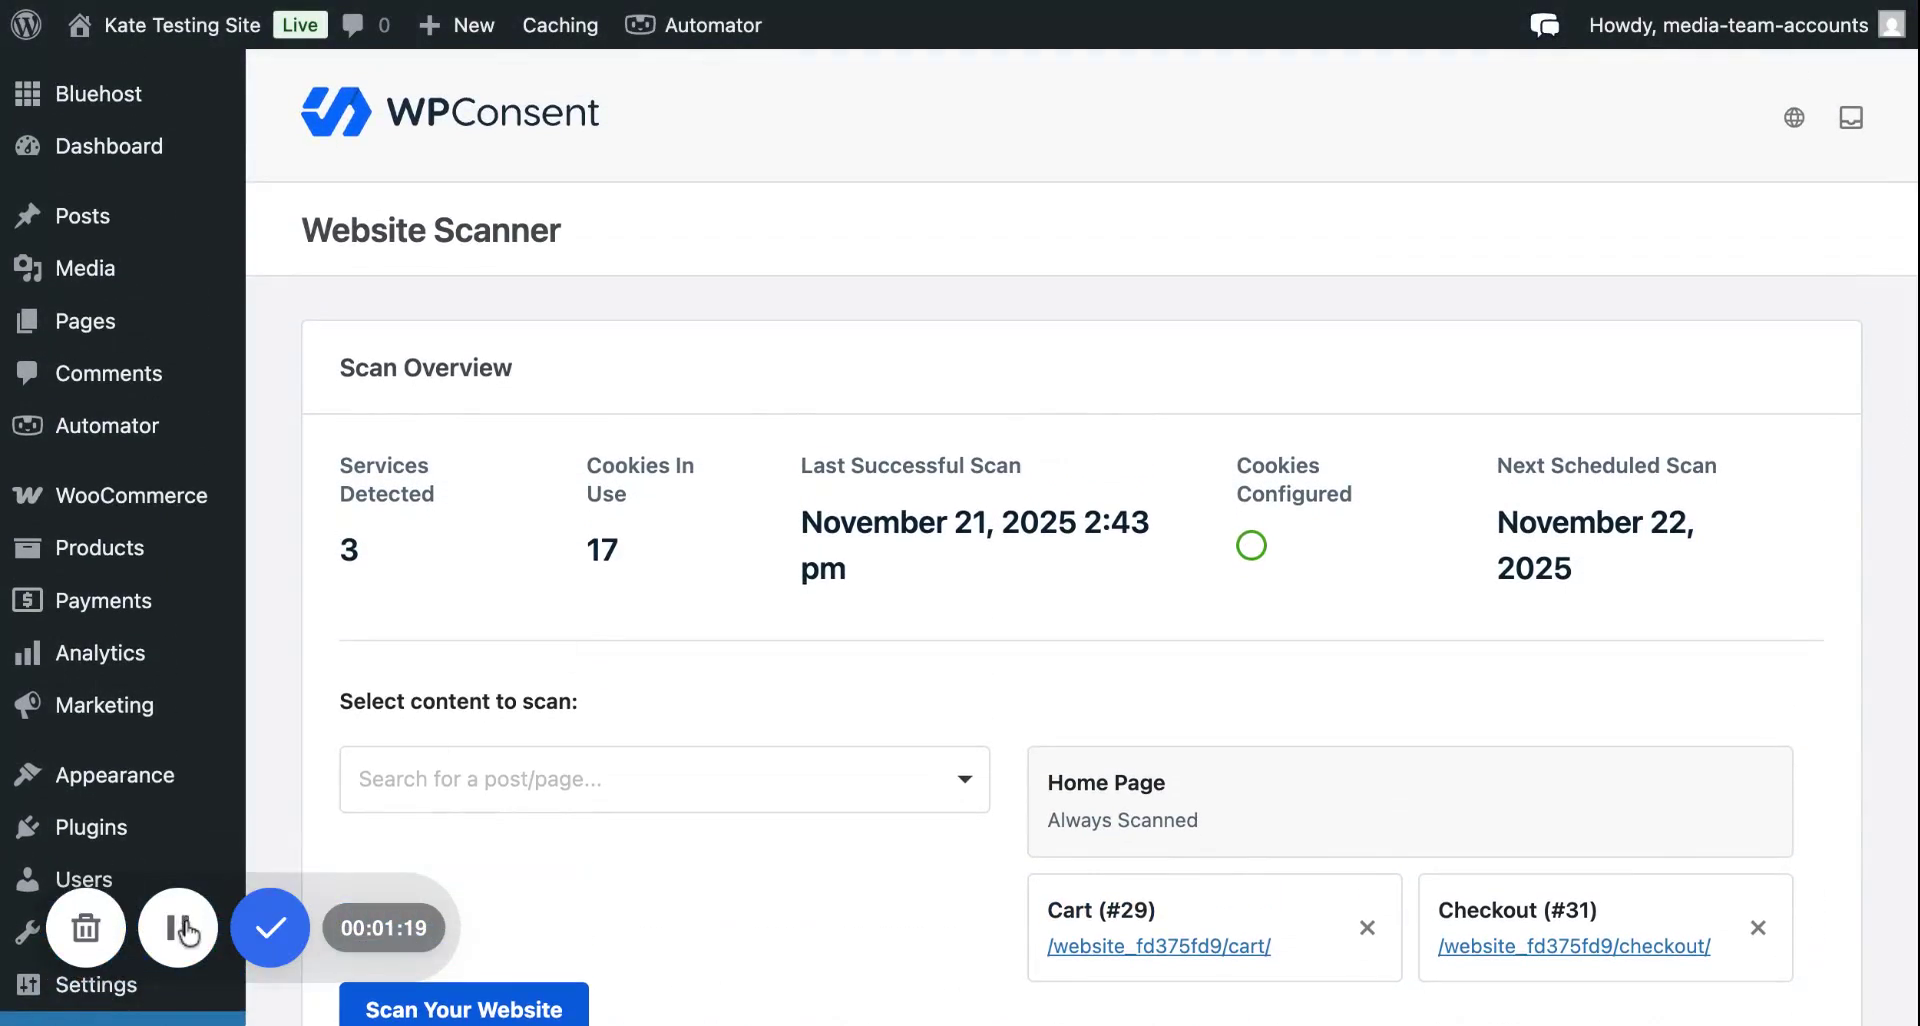Screen dimensions: 1920x1026
Task: Open the inbox notifications icon
Action: tap(1851, 118)
